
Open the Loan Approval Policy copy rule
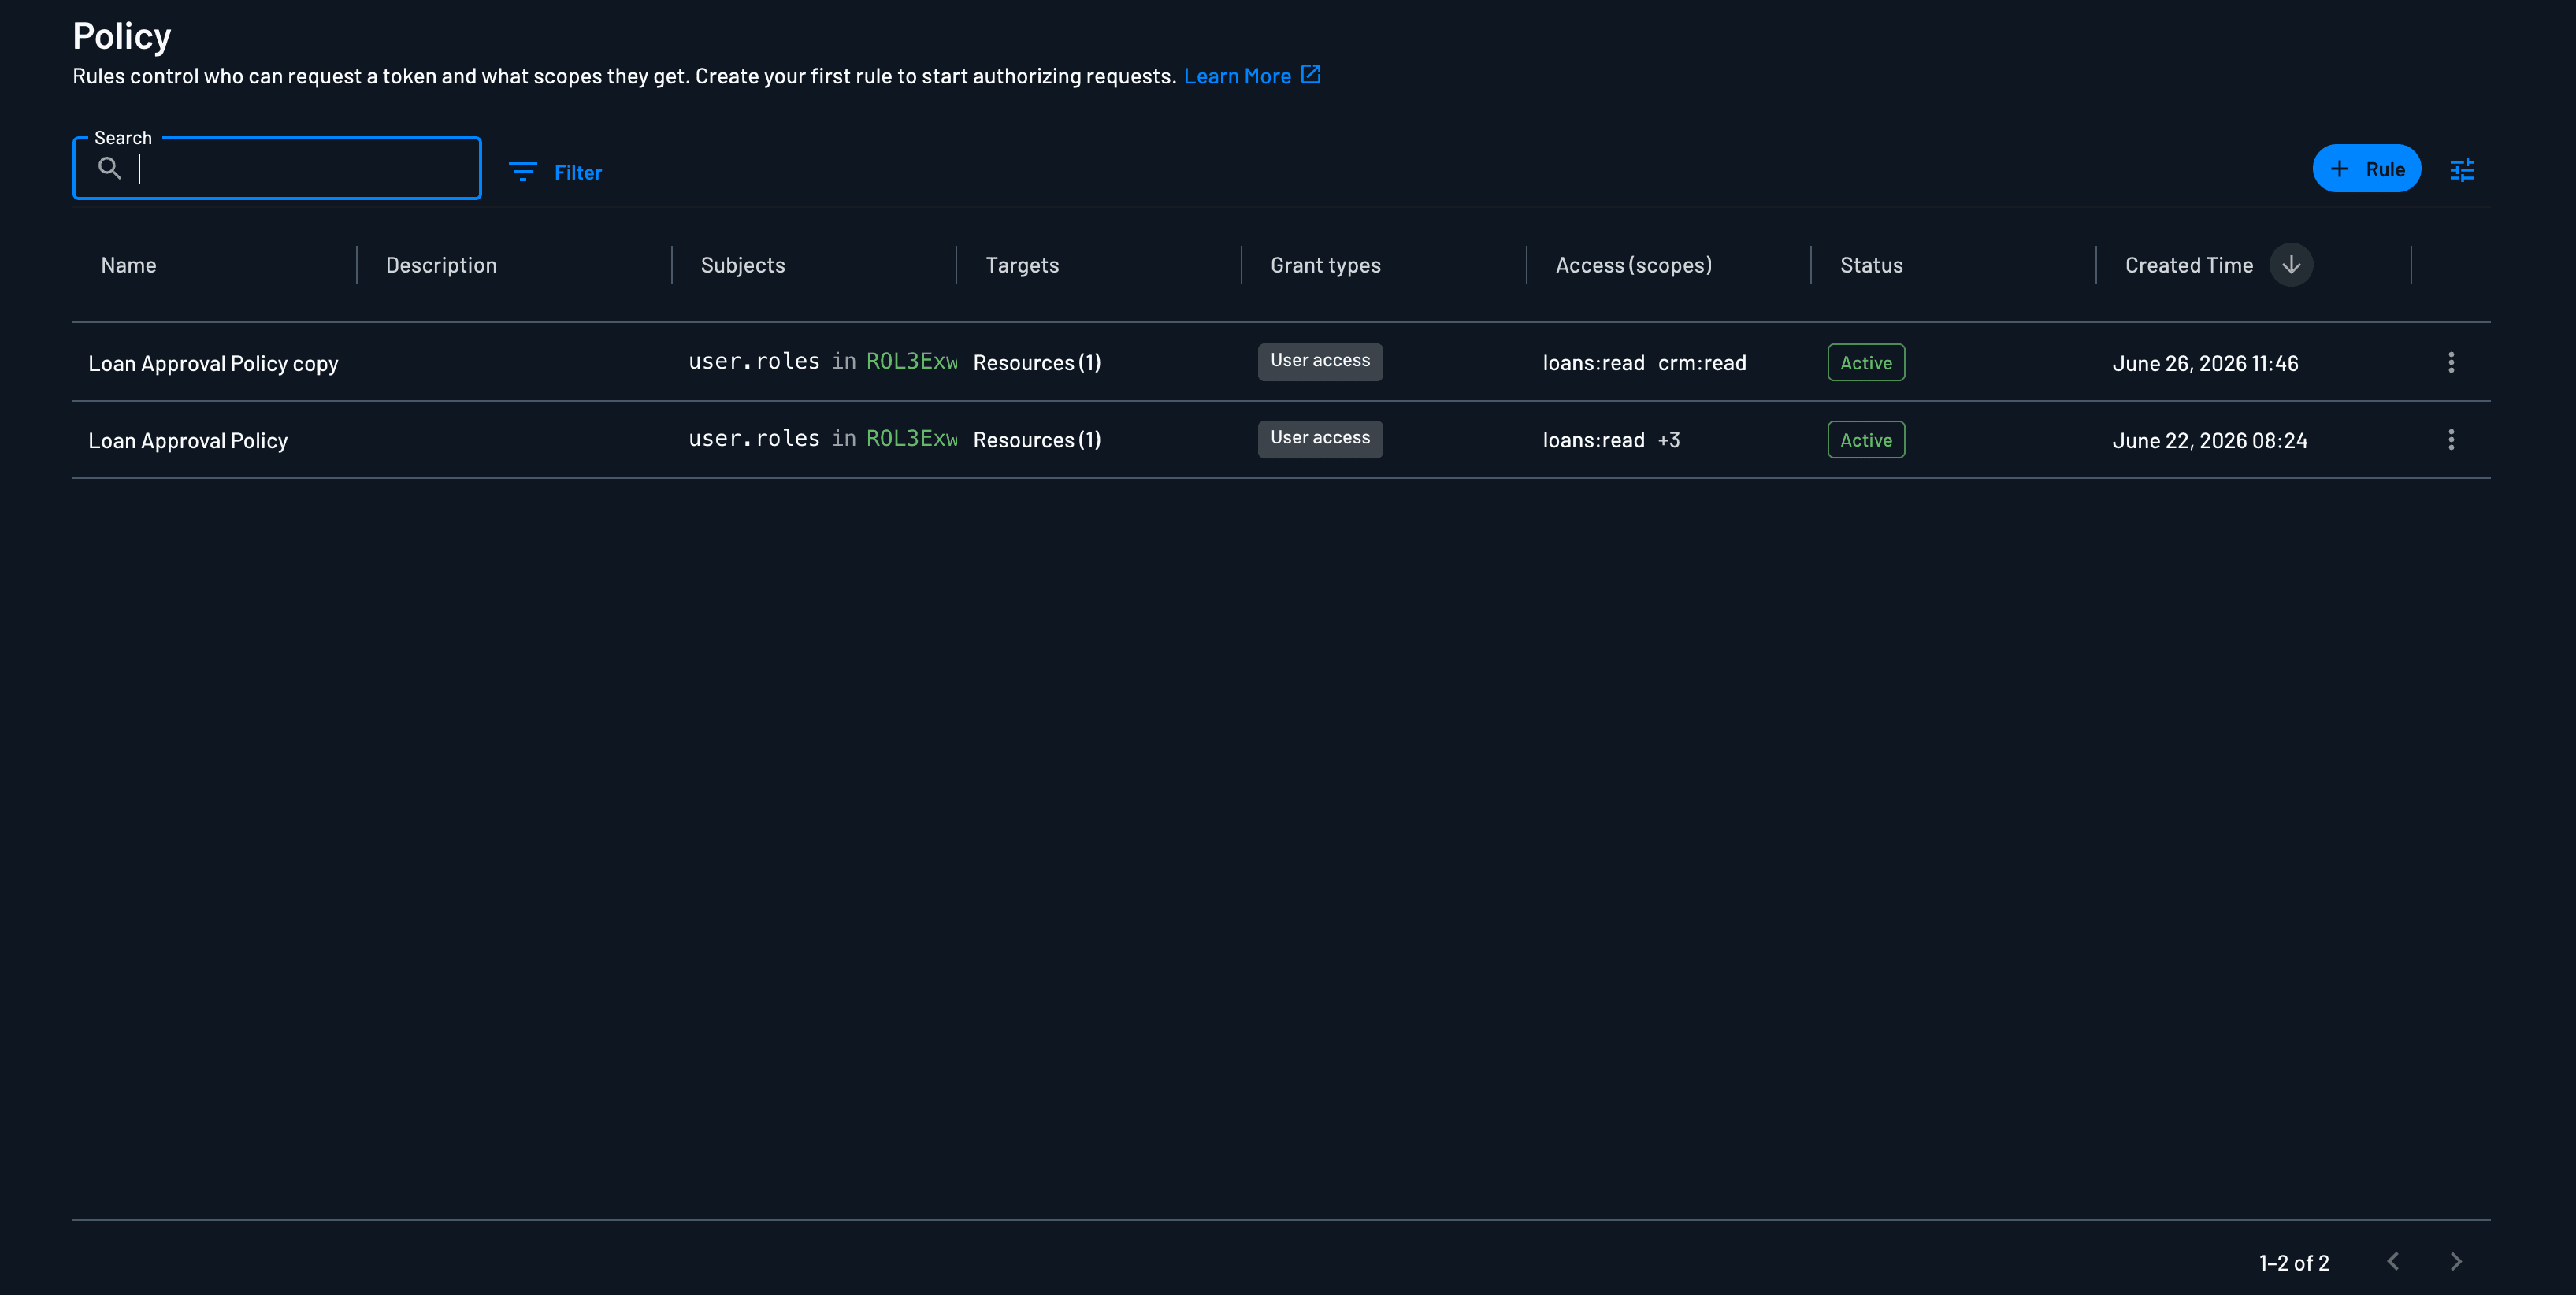(x=213, y=364)
